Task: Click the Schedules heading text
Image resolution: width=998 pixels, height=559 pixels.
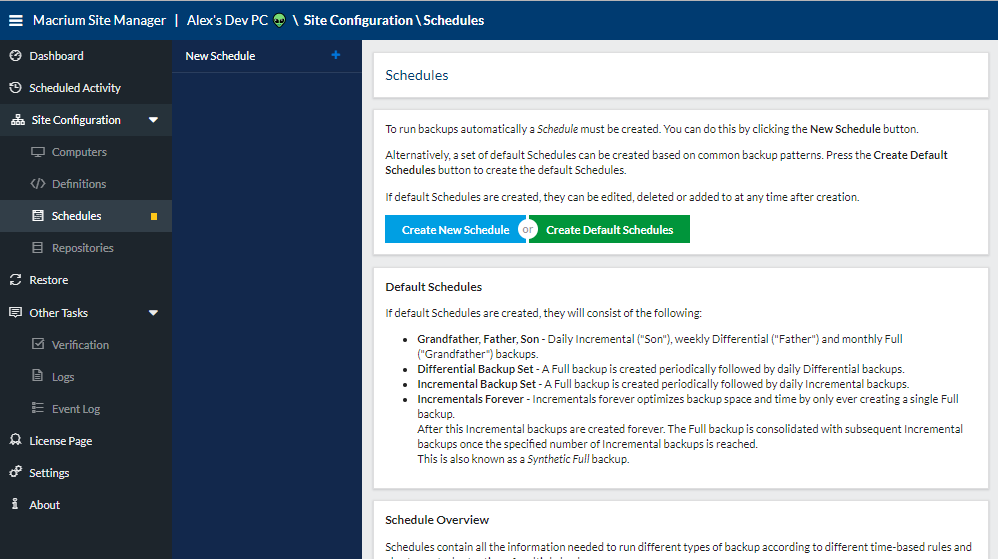Action: click(416, 75)
